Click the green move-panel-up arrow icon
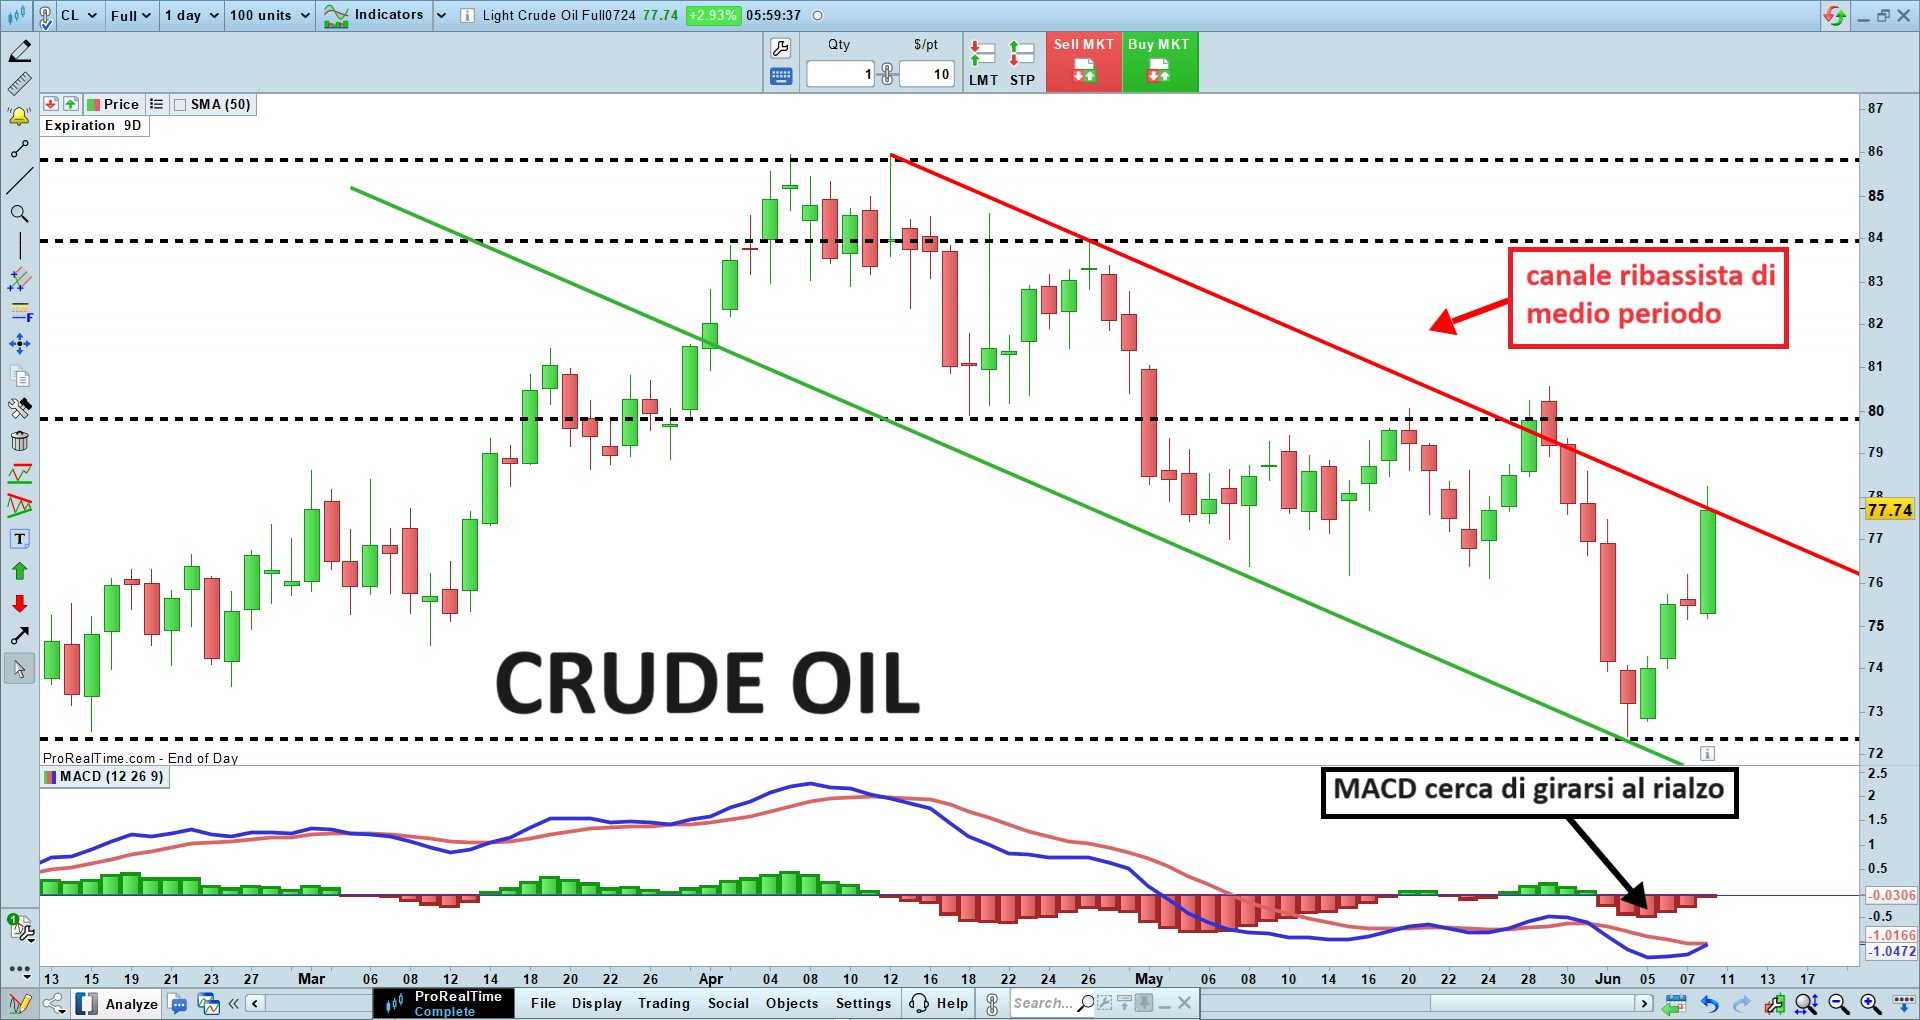Viewport: 1920px width, 1020px height. 70,104
